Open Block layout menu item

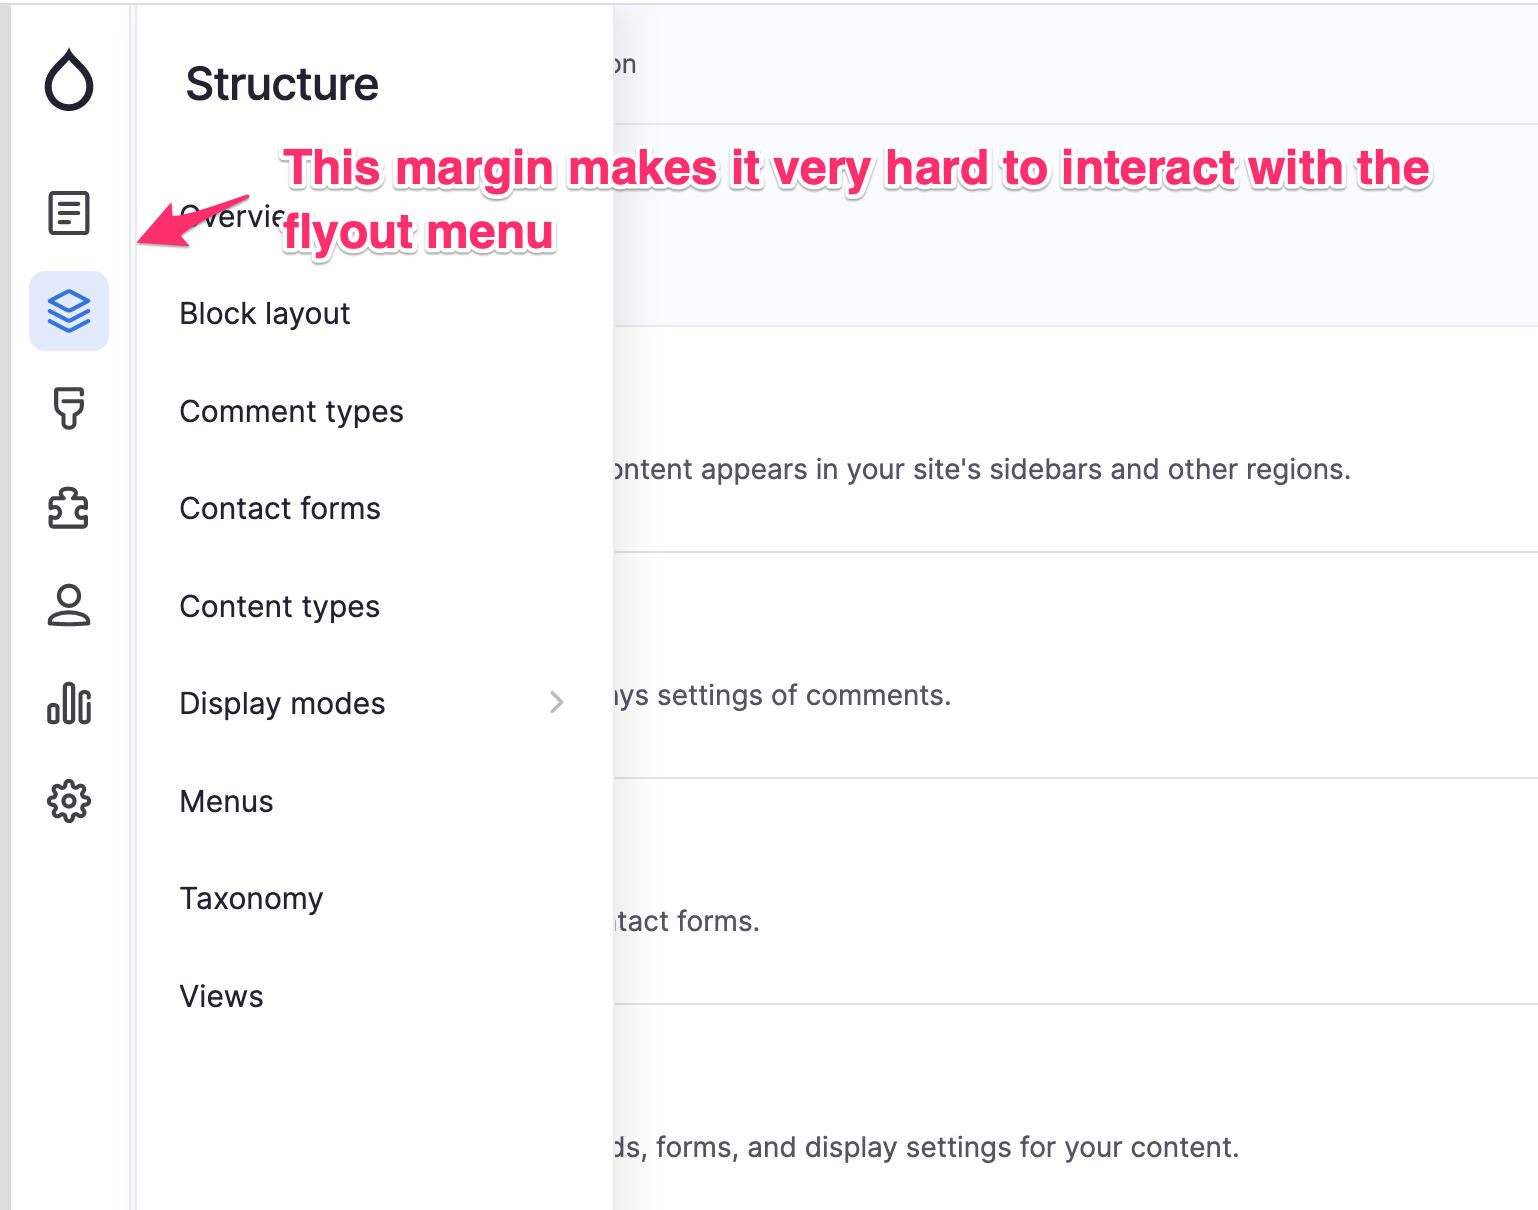coord(265,314)
